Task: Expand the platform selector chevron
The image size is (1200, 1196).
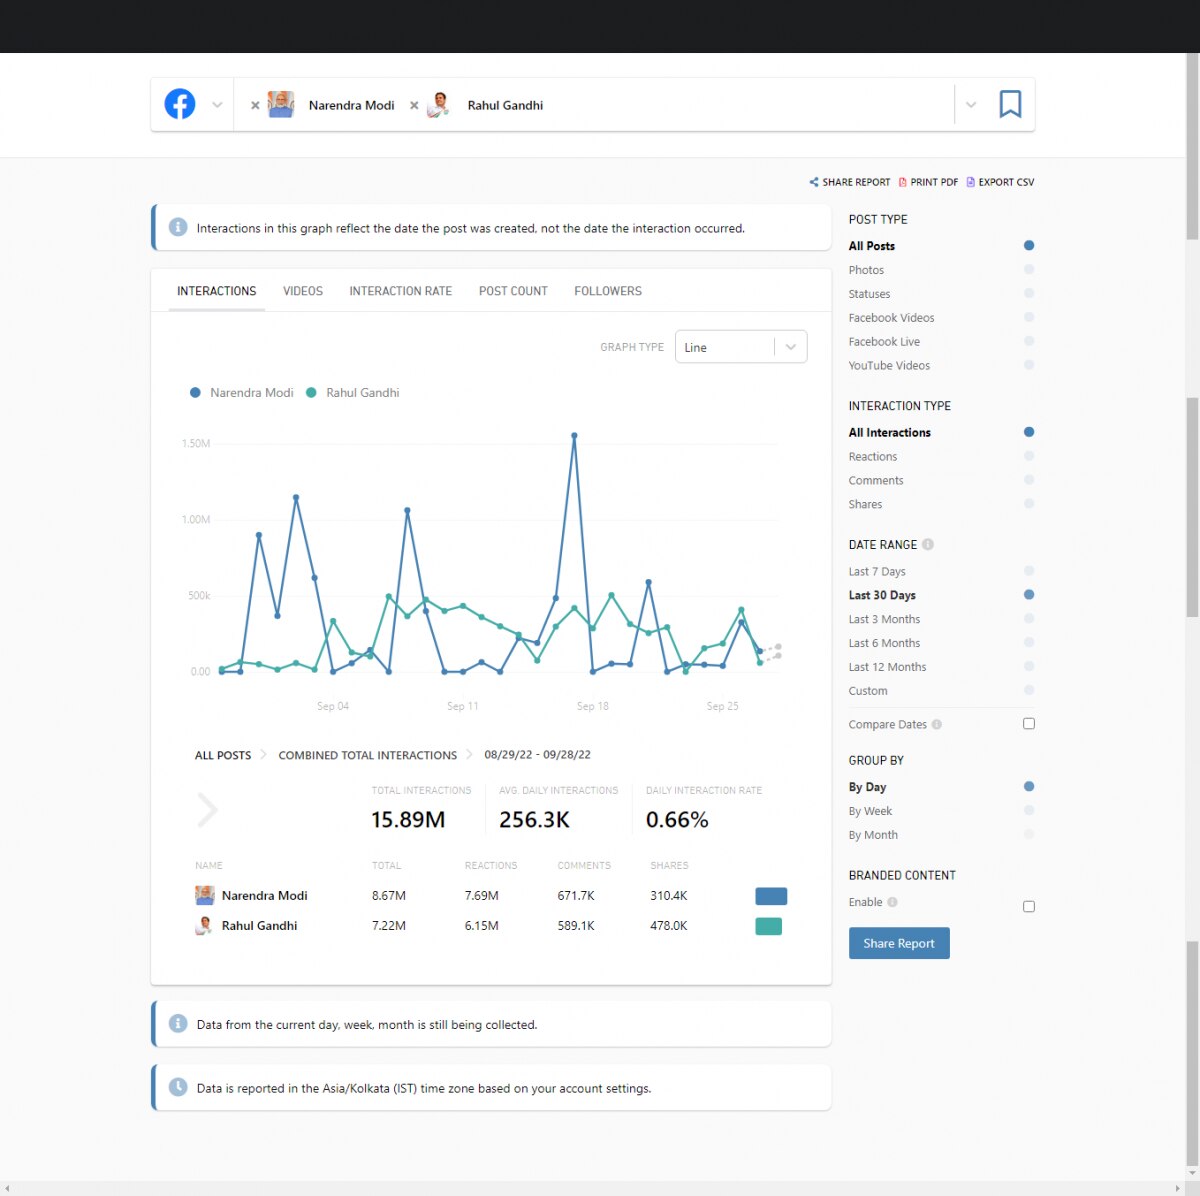Action: click(217, 105)
